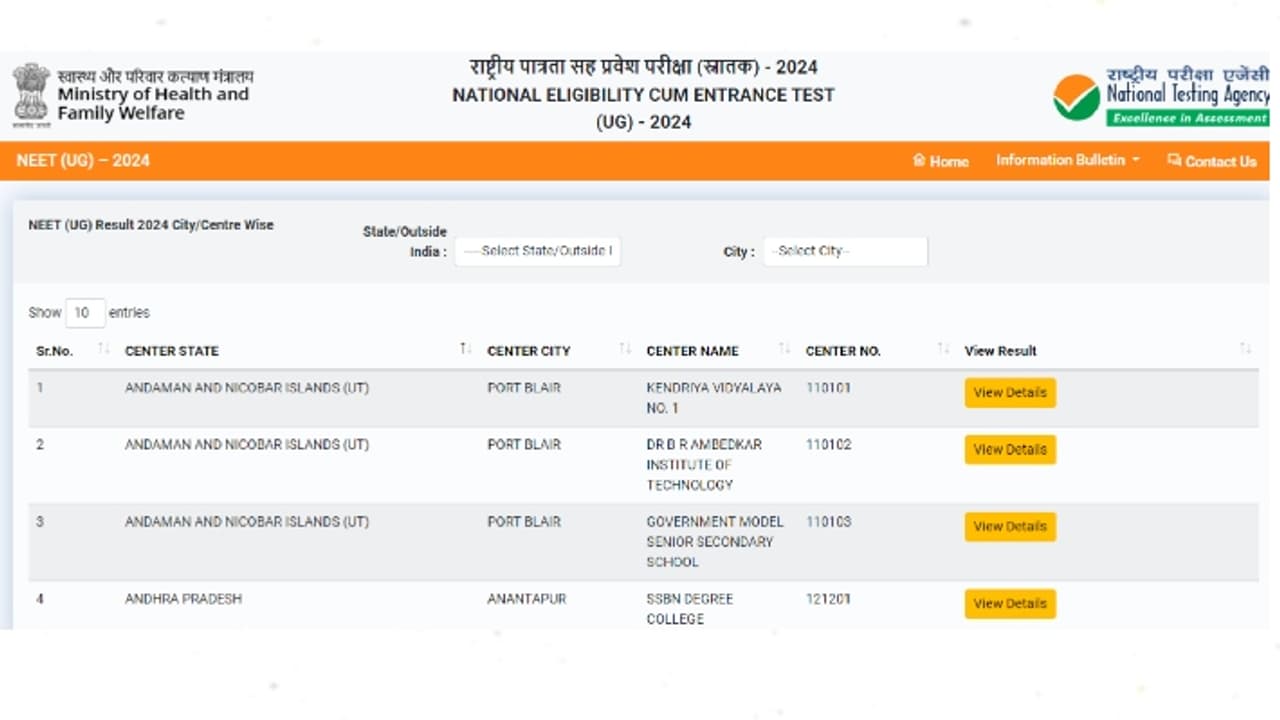Viewport: 1280px width, 720px height.
Task: Click View Details for SSBN Degree College
Action: tap(1009, 603)
